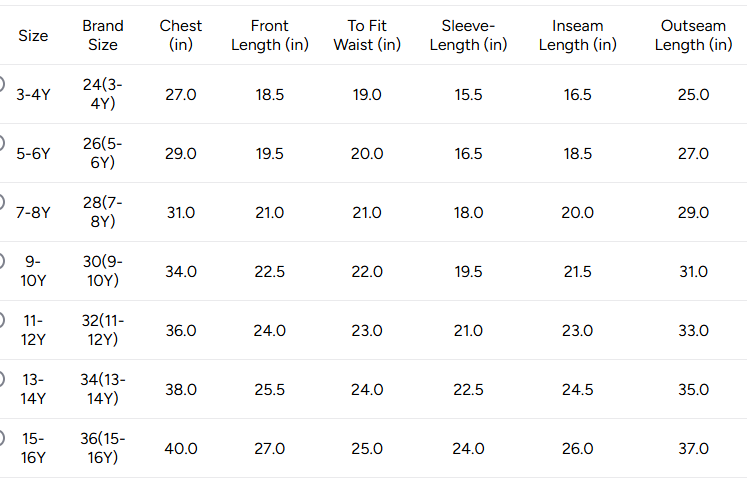This screenshot has height=487, width=747.
Task: Click the Brand Size column header
Action: coord(103,35)
